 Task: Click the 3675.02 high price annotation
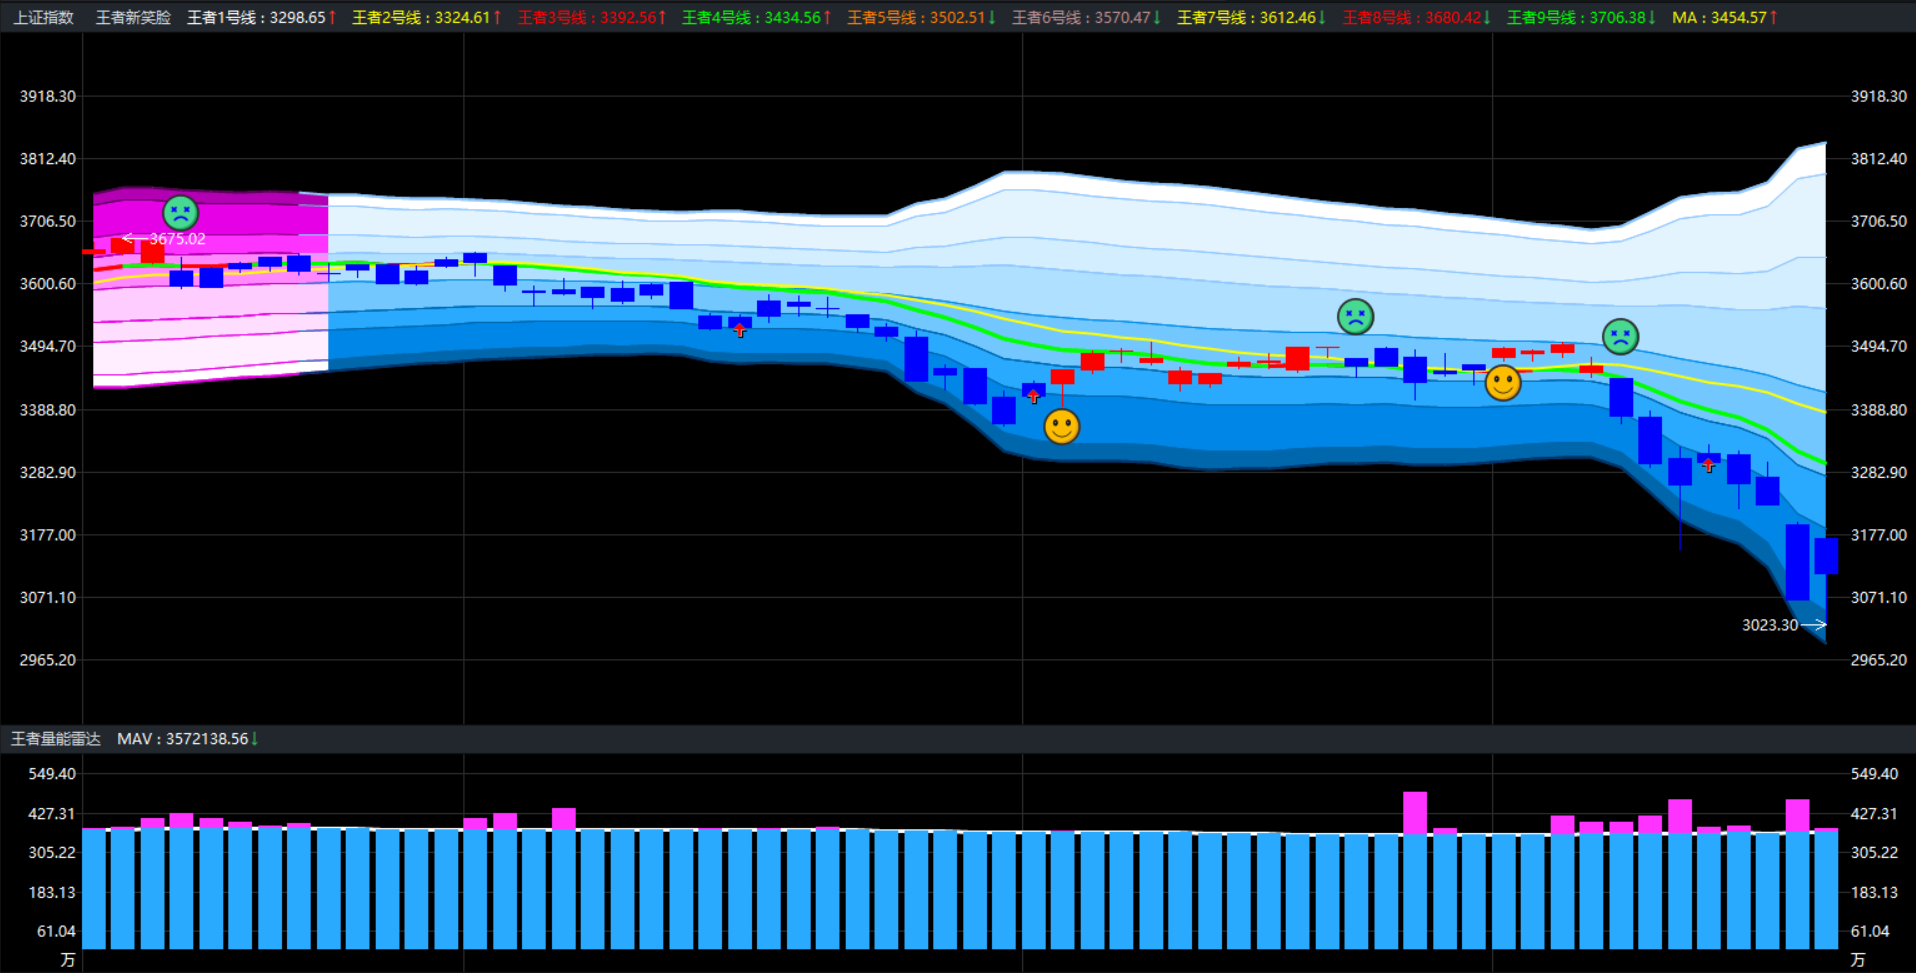[177, 239]
